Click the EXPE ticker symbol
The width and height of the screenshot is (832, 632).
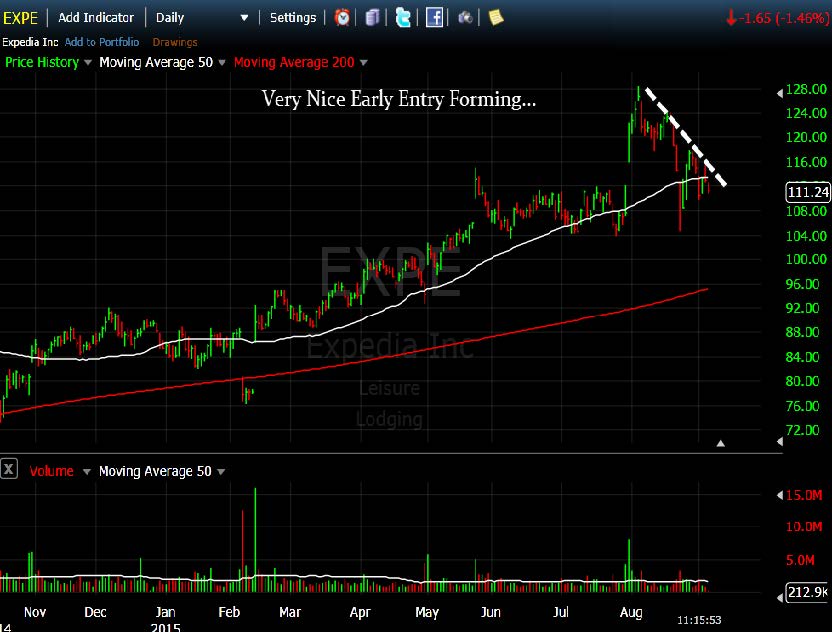[x=20, y=18]
